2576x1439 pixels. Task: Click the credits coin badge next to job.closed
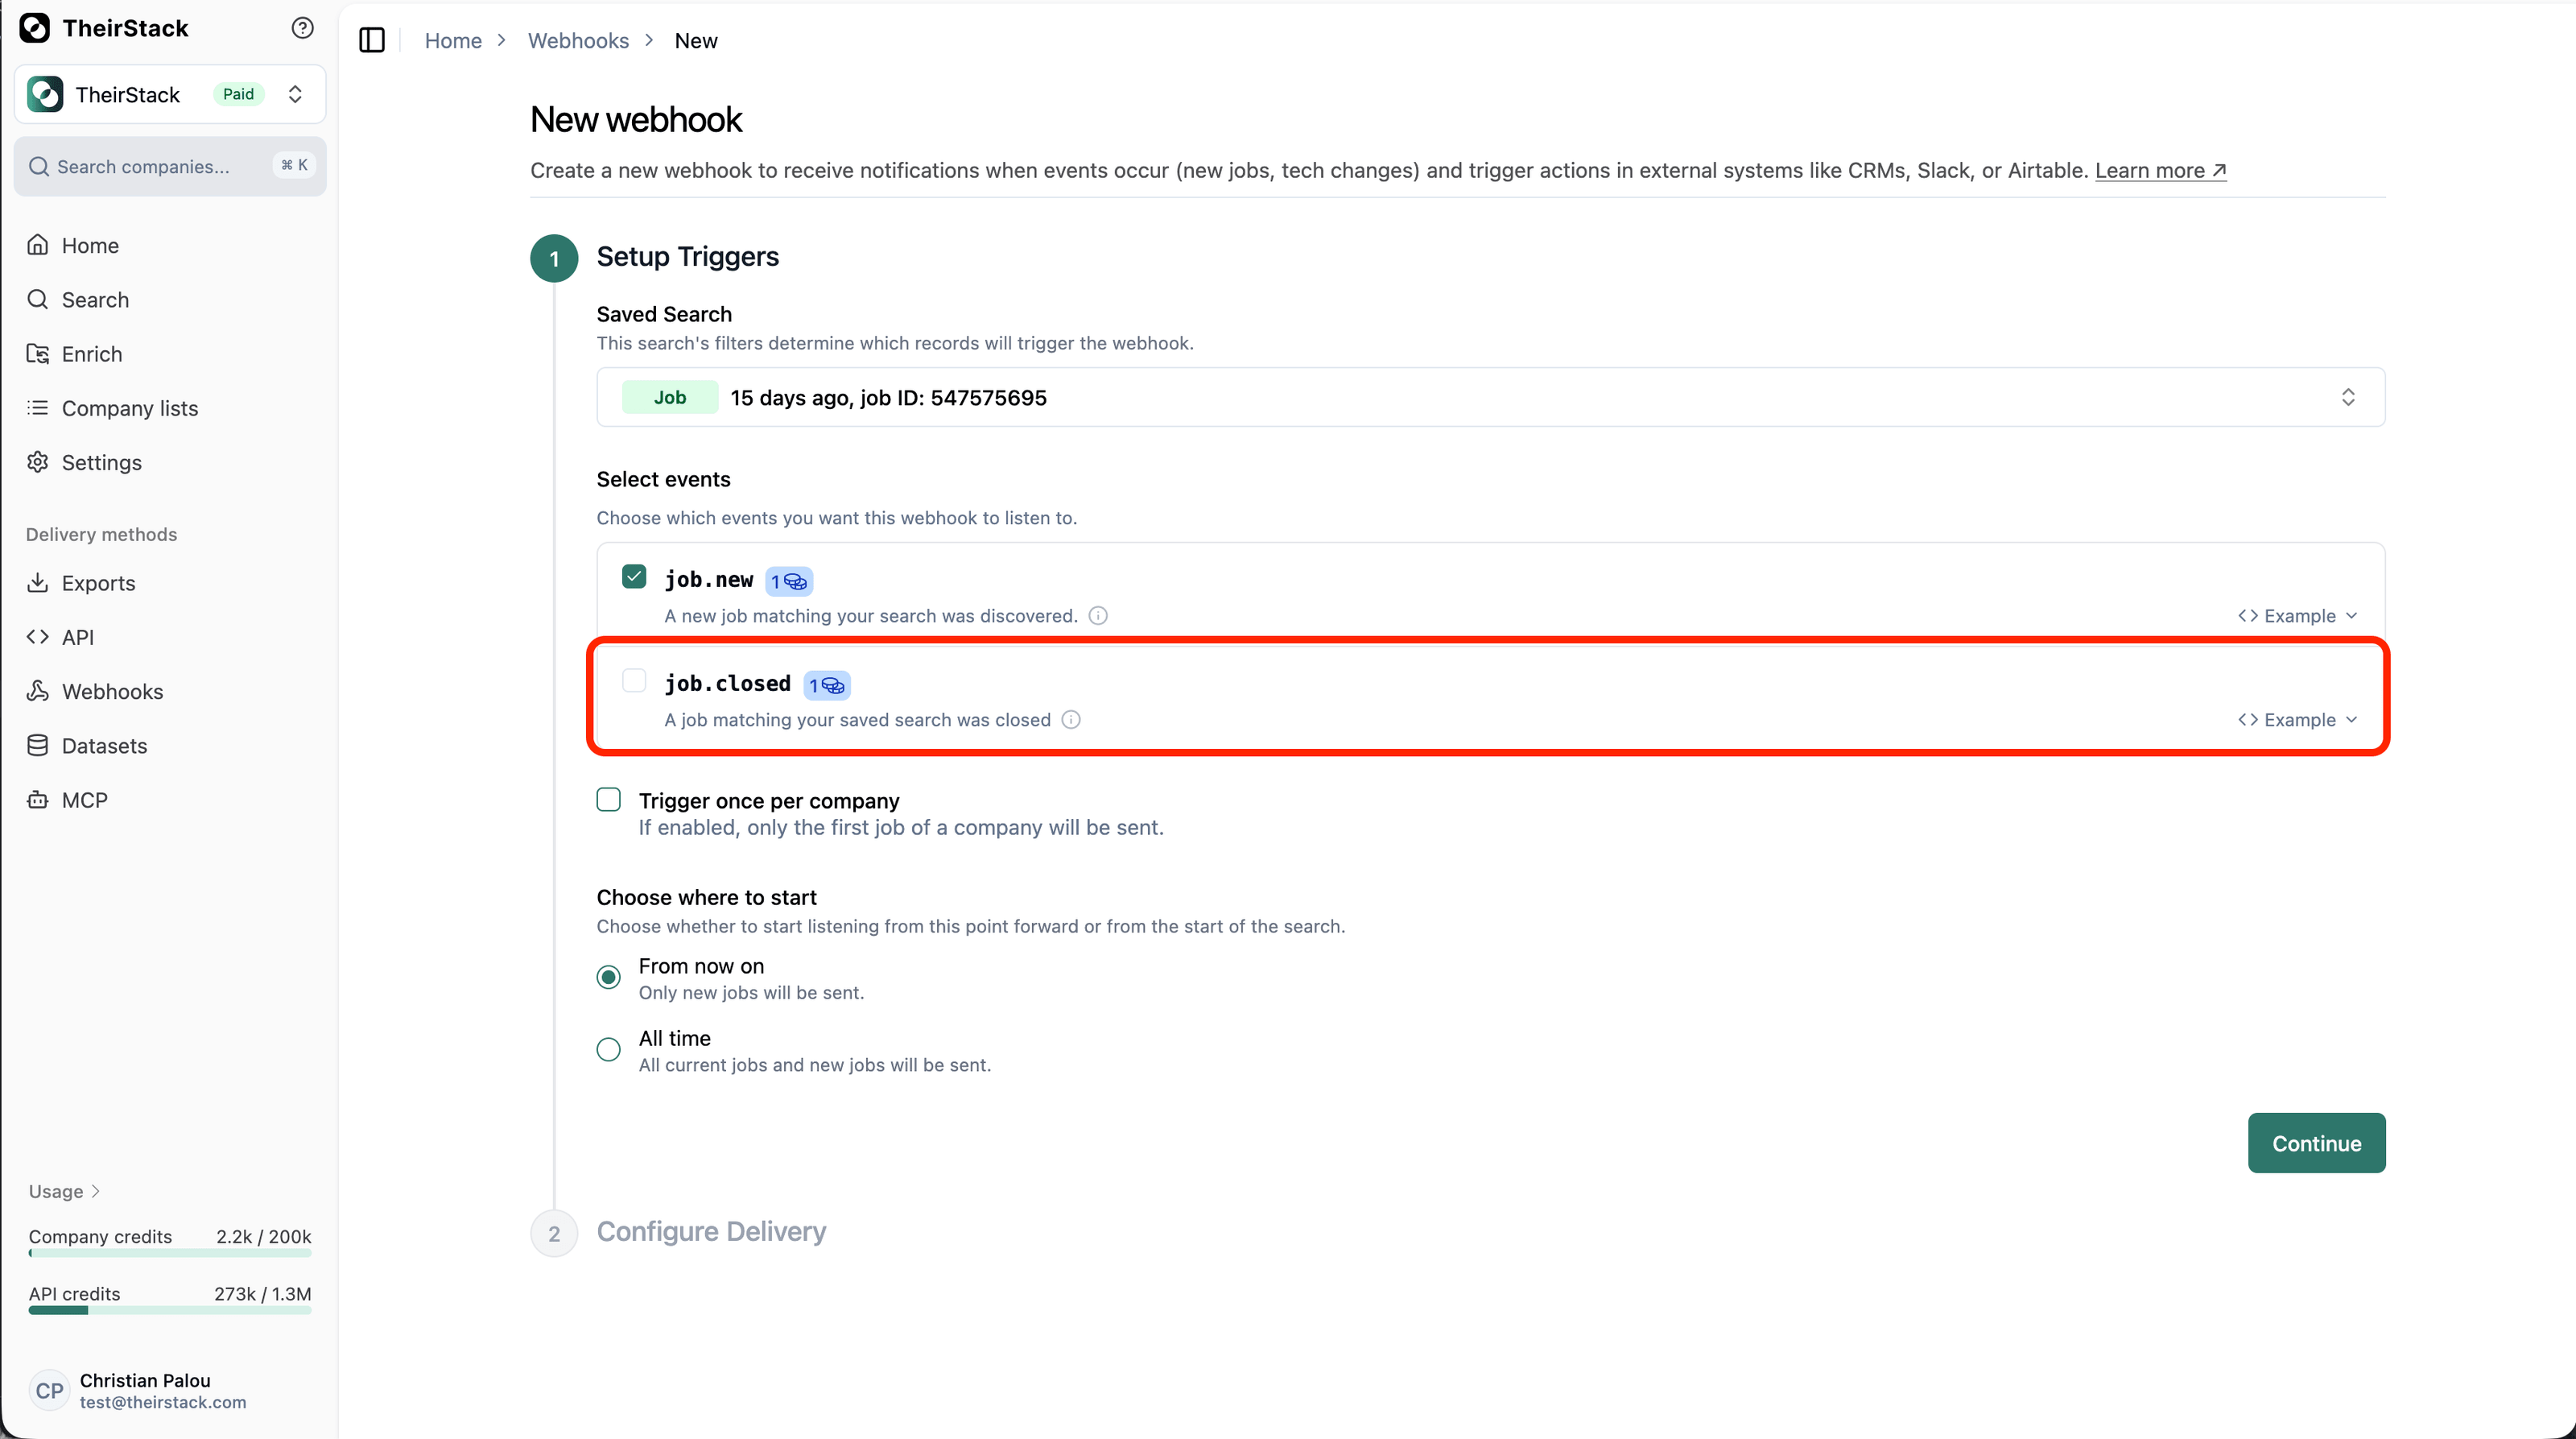[827, 685]
